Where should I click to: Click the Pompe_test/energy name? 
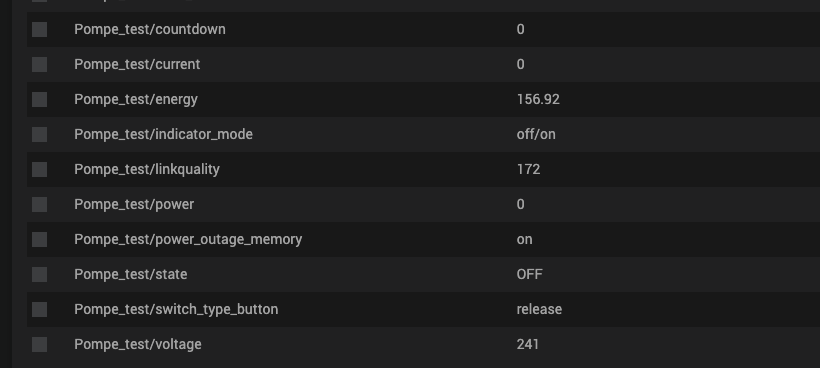(136, 99)
